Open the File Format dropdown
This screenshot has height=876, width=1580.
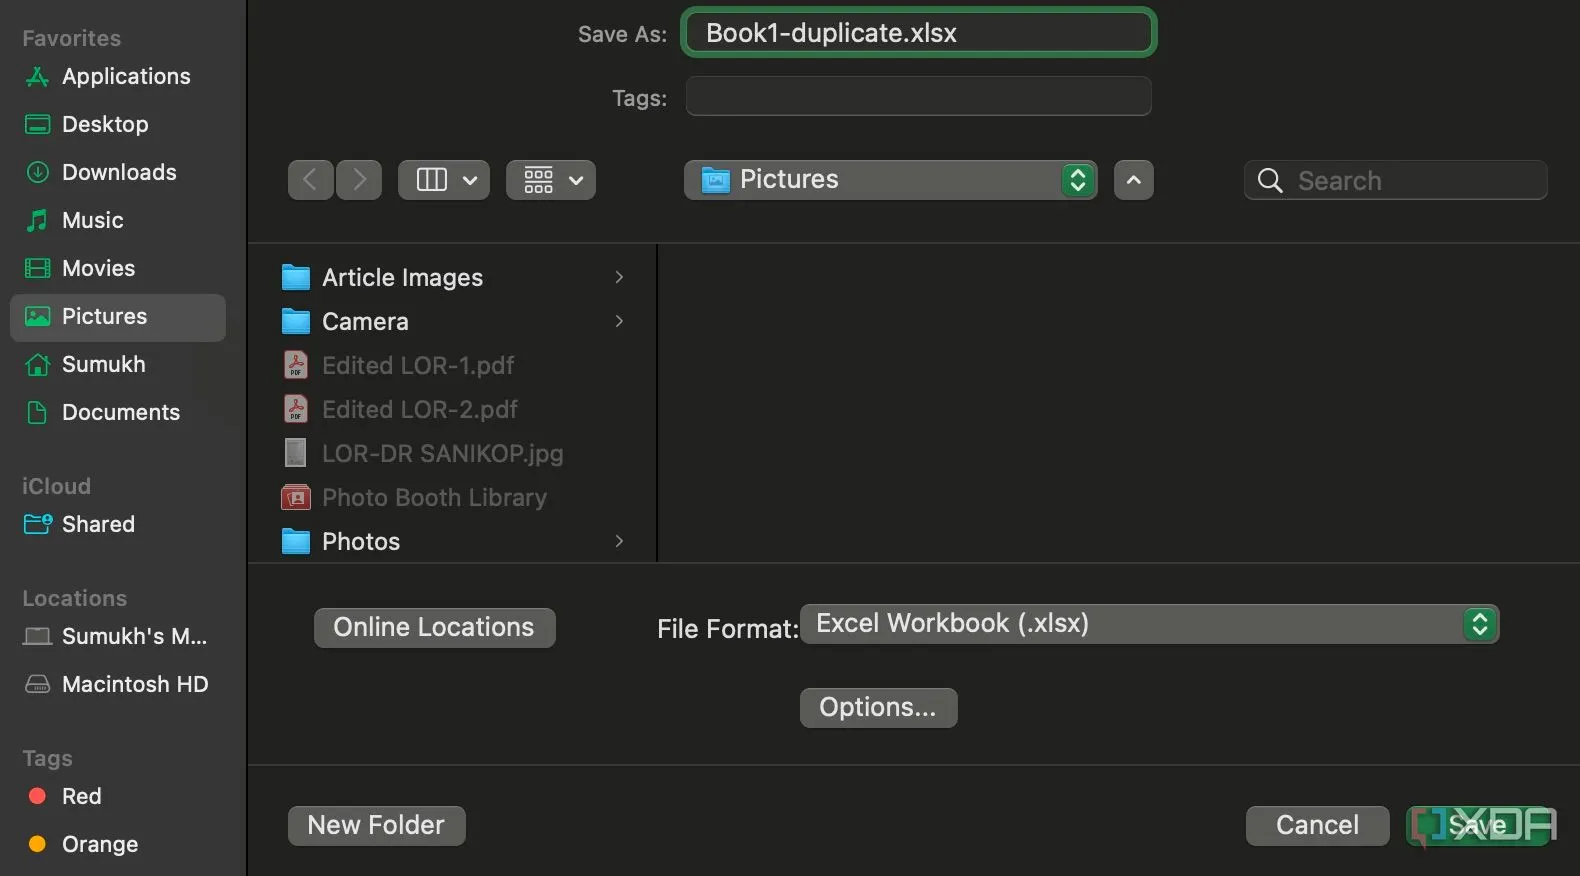(x=1149, y=624)
